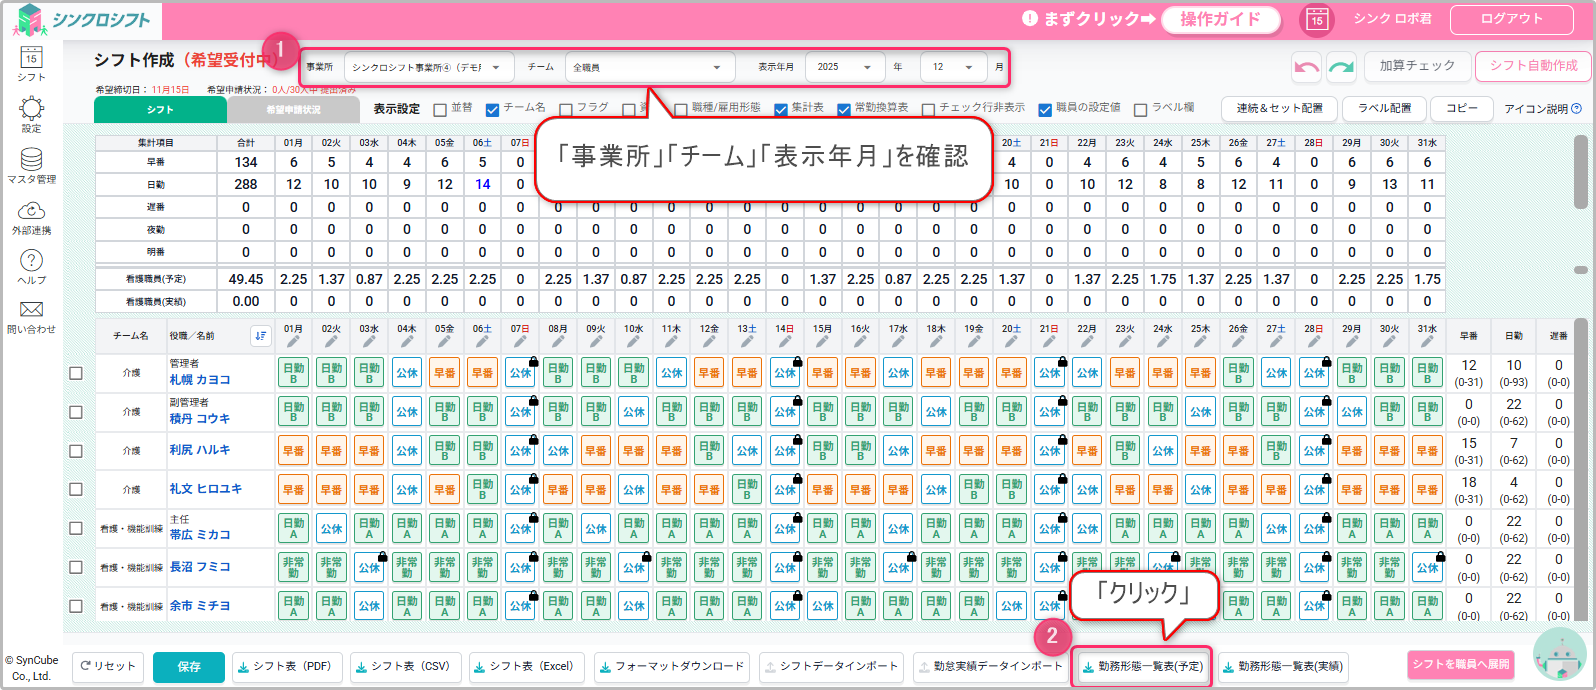Click the name sort order icon

click(261, 336)
